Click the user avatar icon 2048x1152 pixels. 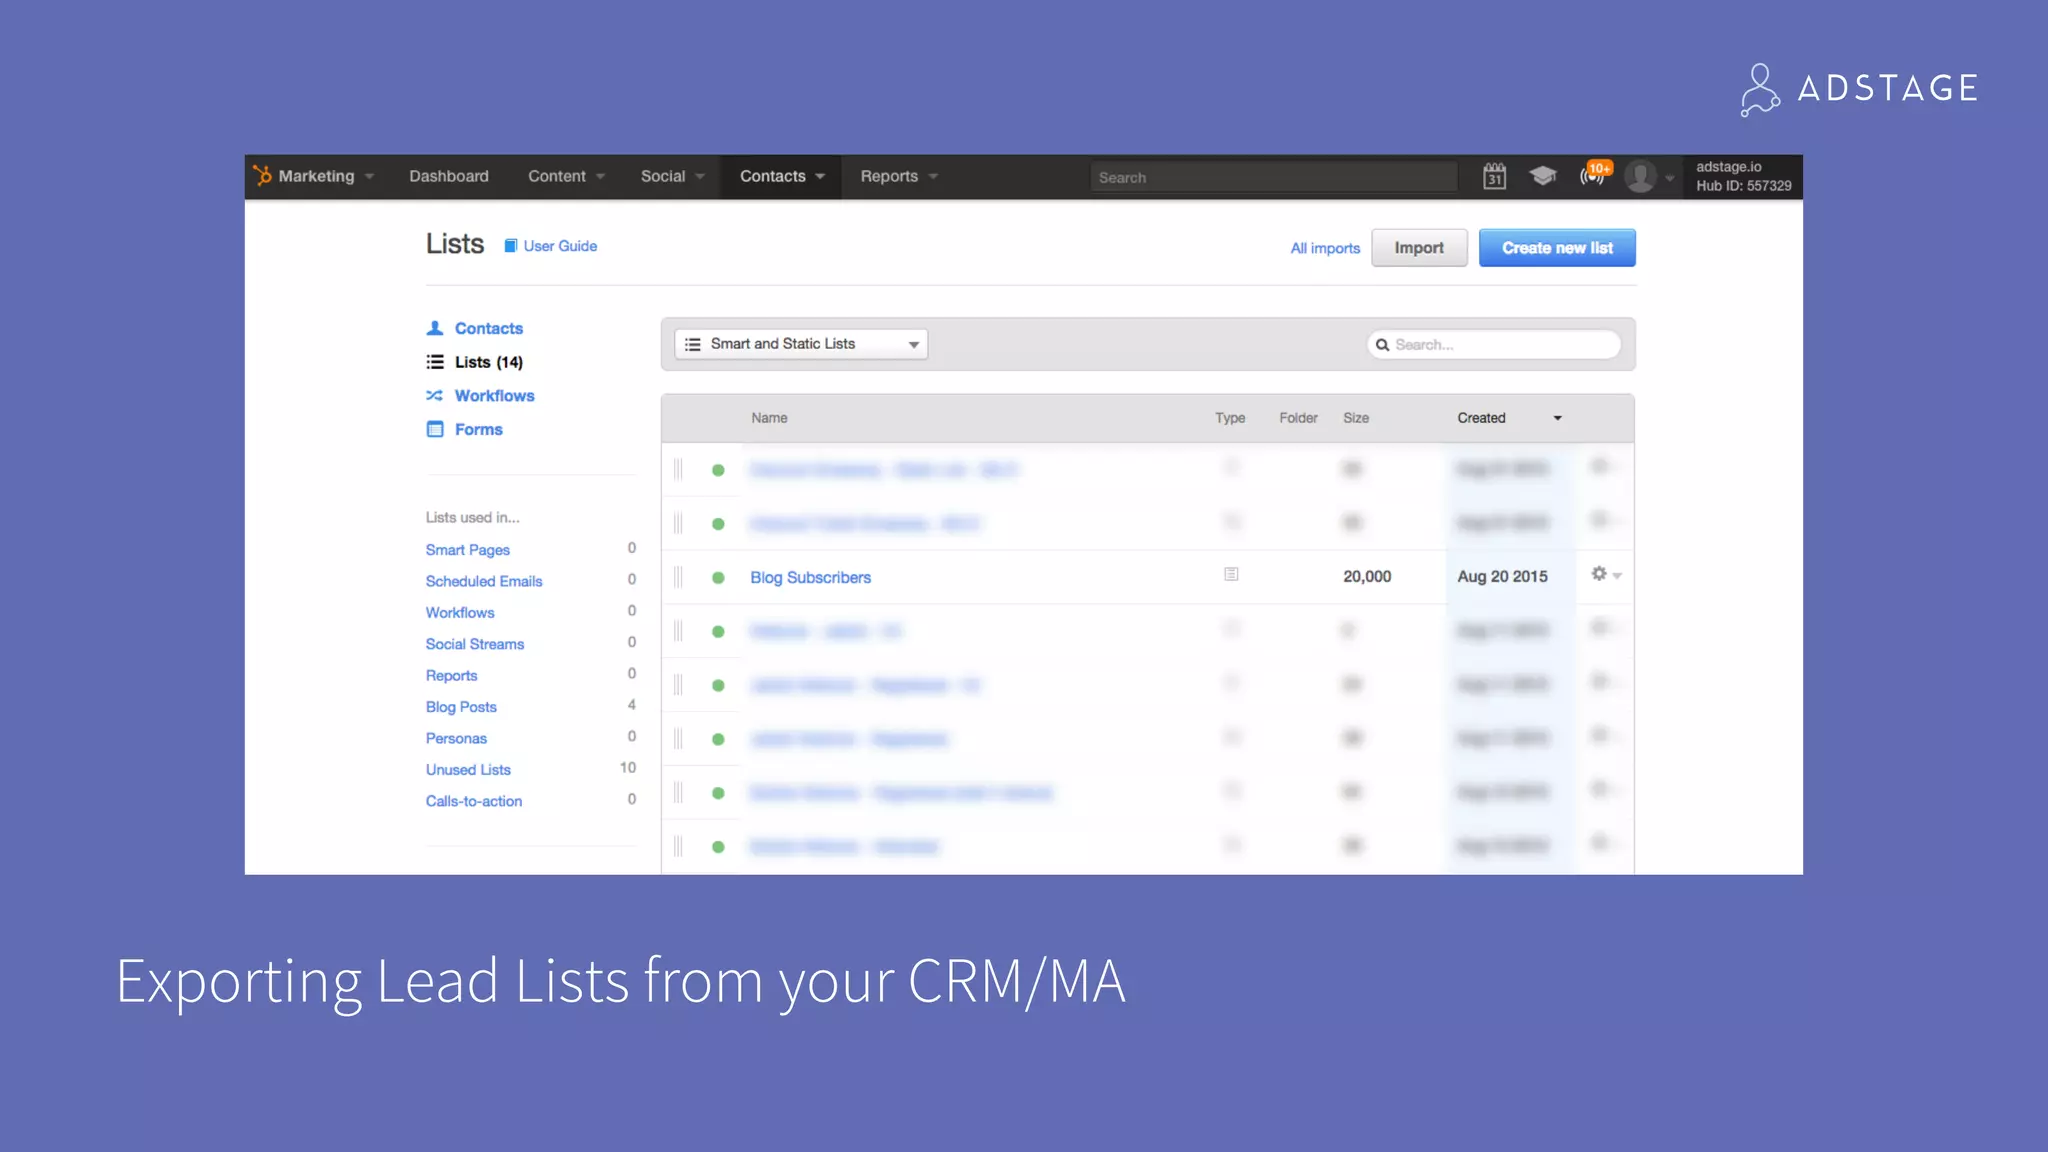pos(1640,176)
